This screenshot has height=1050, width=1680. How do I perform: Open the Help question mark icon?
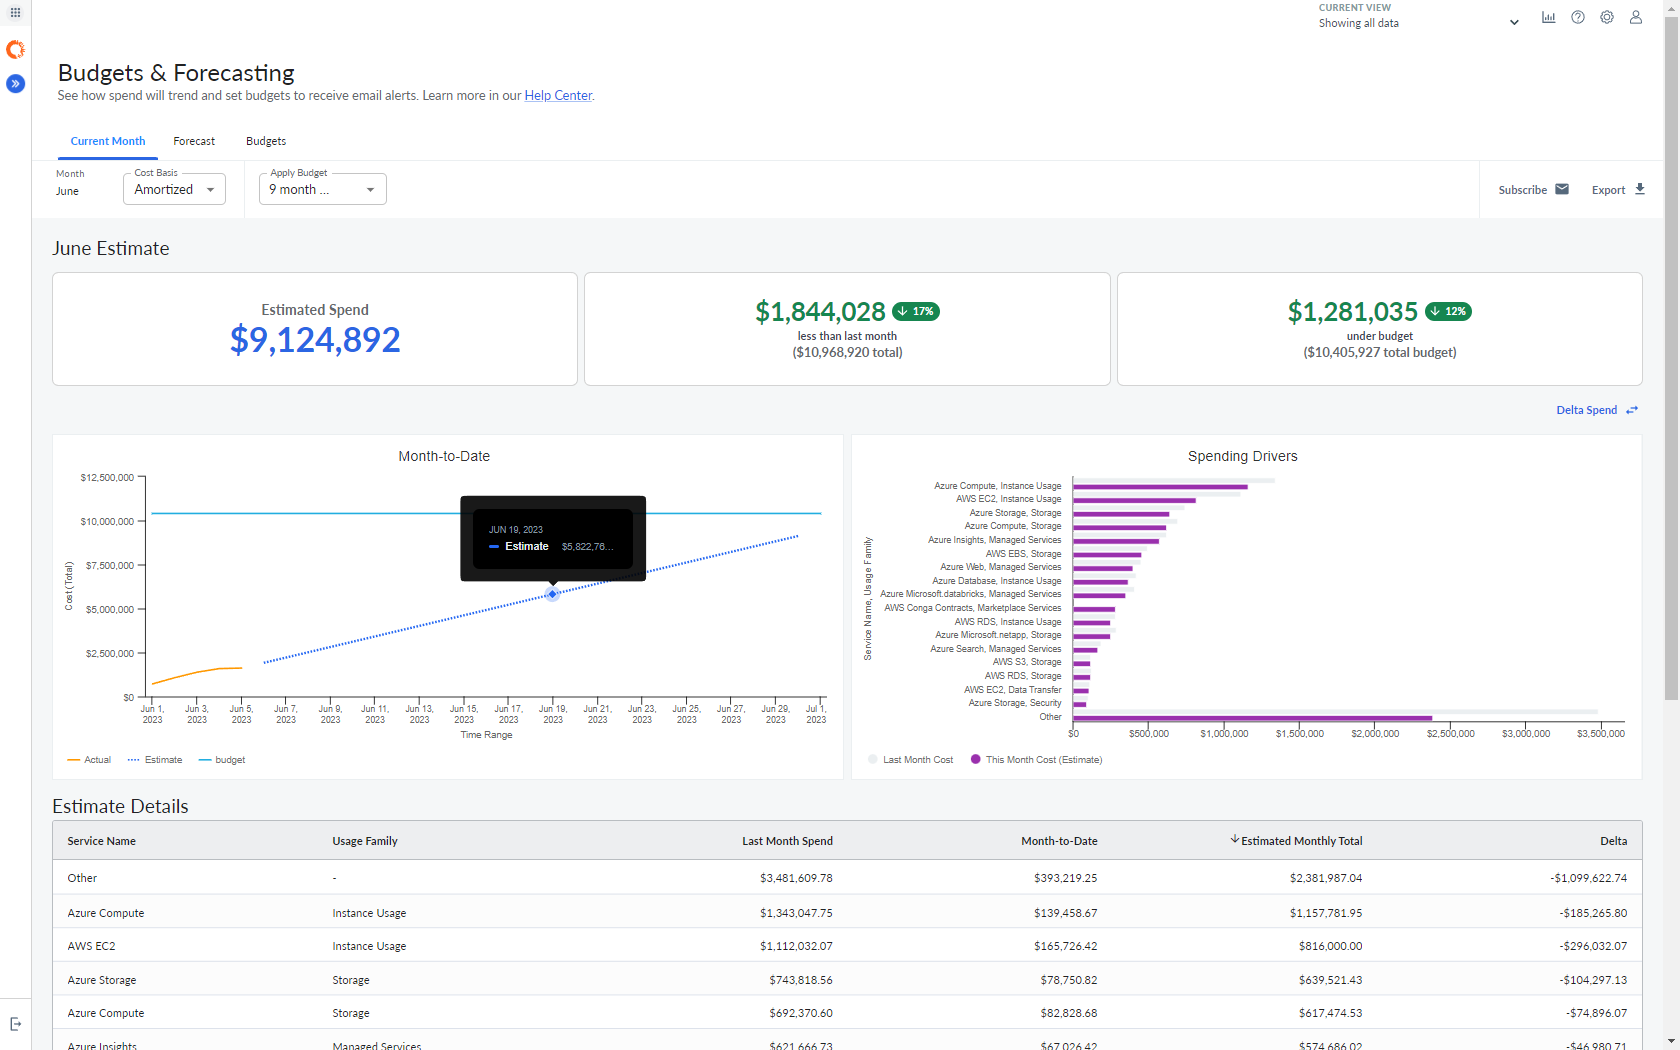pyautogui.click(x=1577, y=16)
